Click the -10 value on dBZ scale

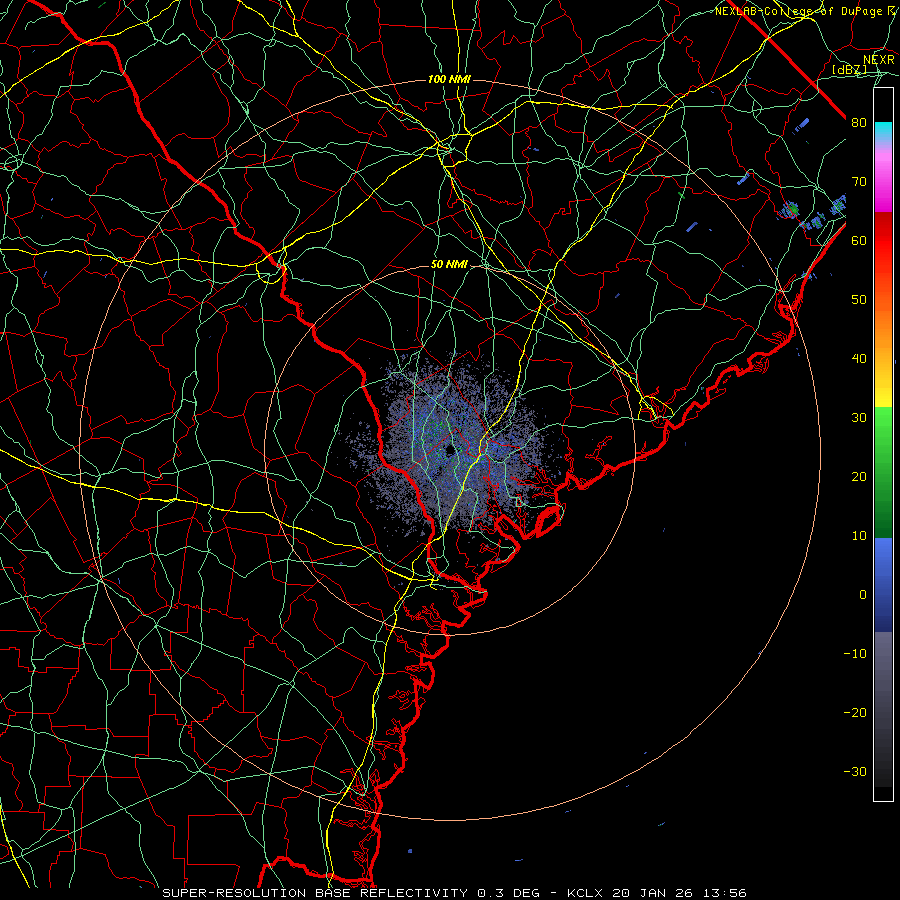[x=855, y=653]
